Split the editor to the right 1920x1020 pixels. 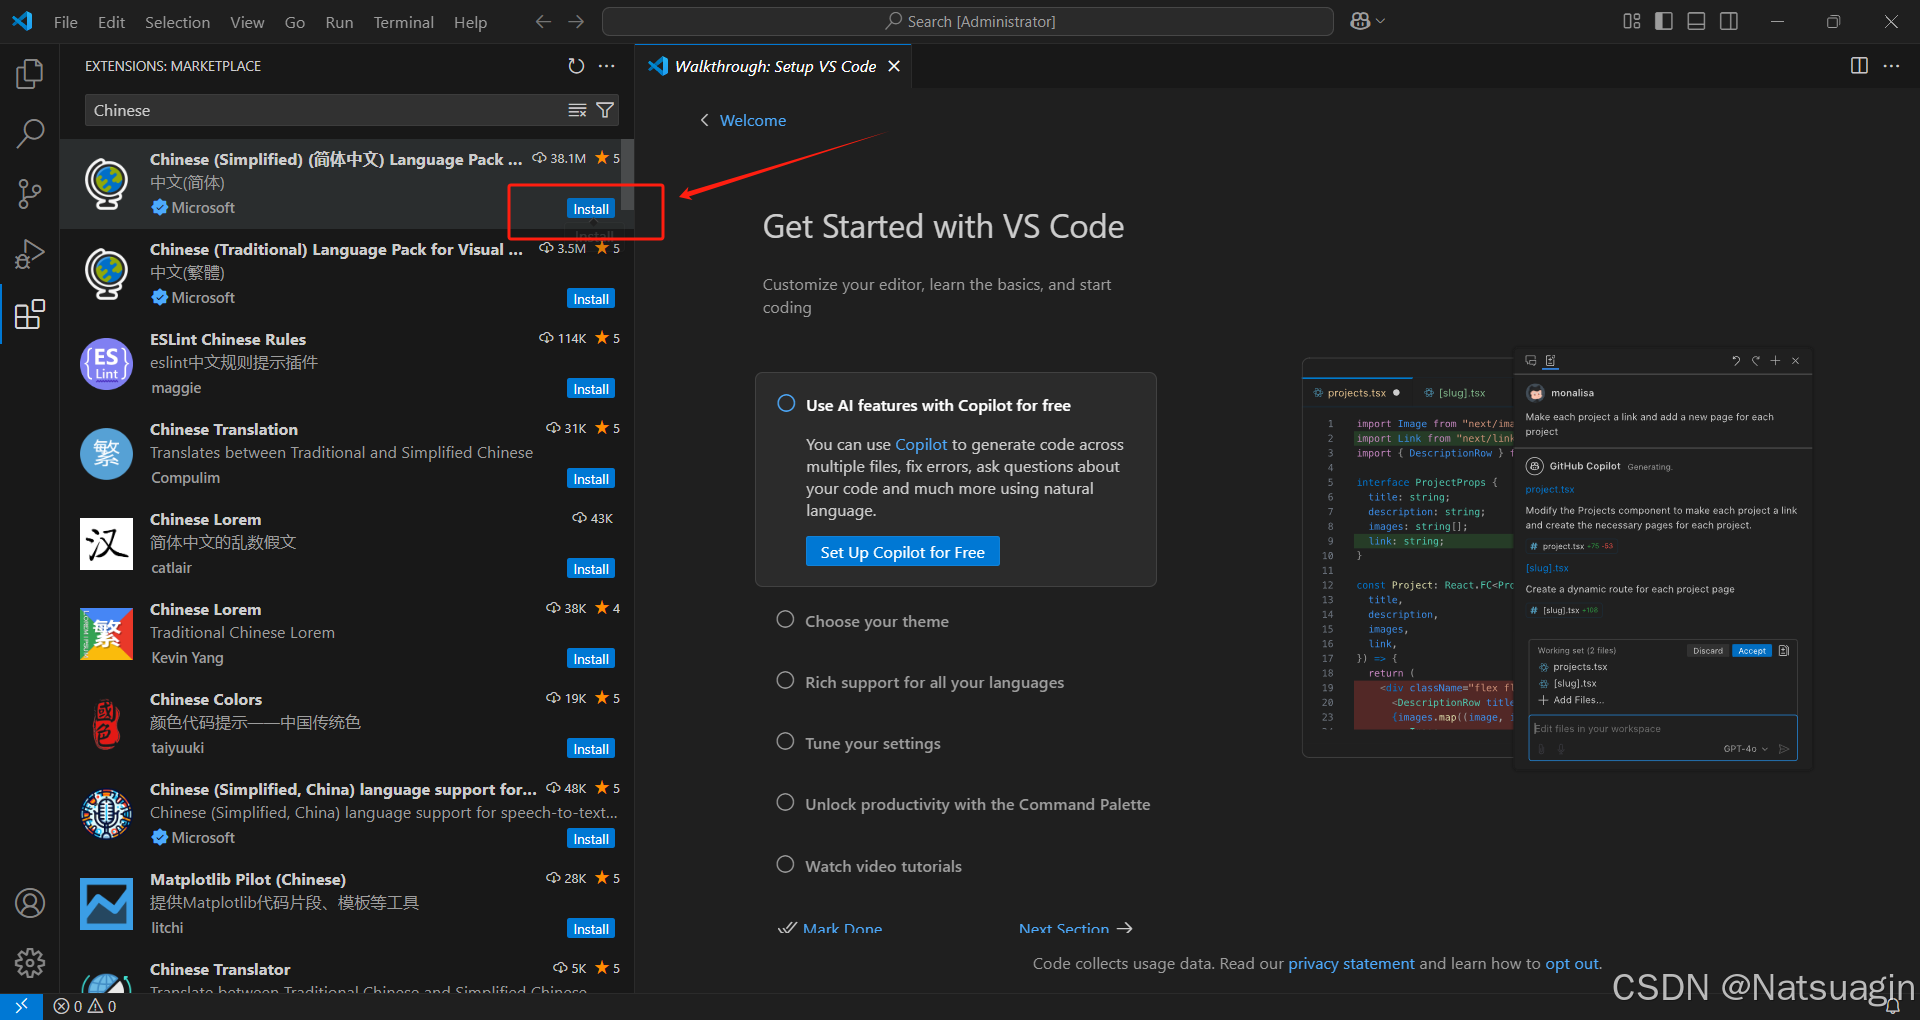click(x=1859, y=66)
